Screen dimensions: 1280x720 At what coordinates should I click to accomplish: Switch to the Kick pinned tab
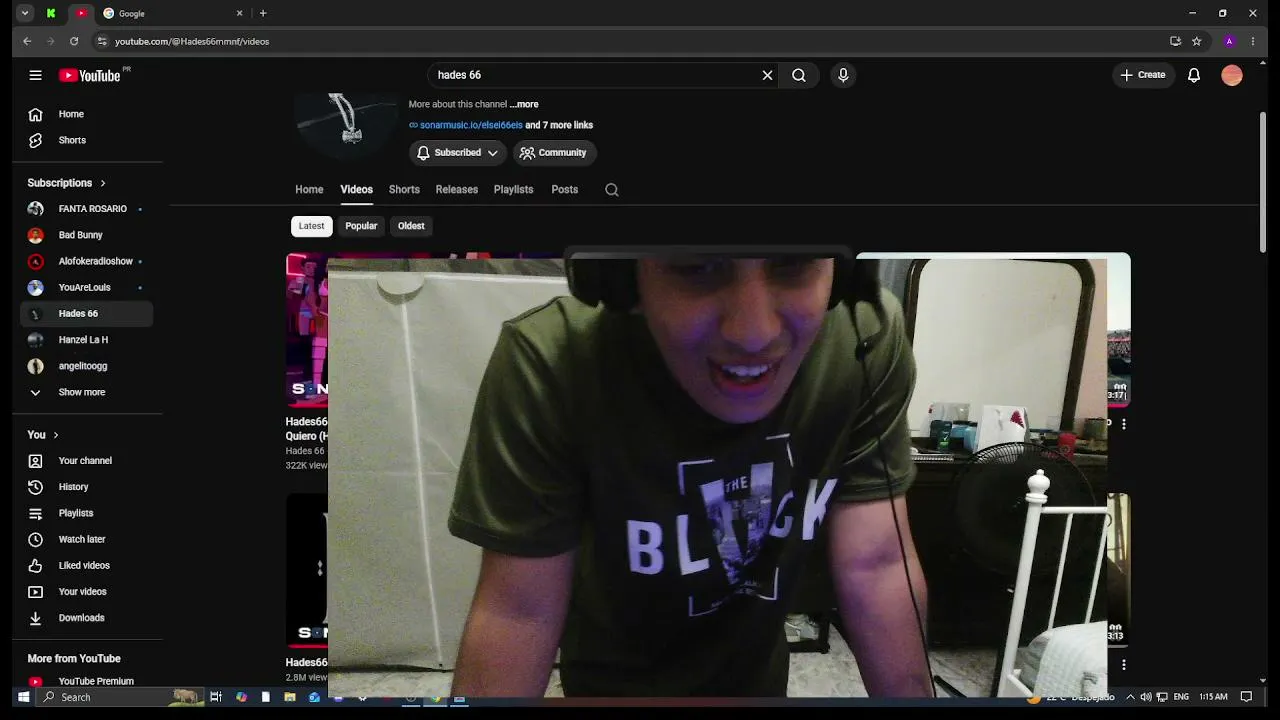click(51, 13)
